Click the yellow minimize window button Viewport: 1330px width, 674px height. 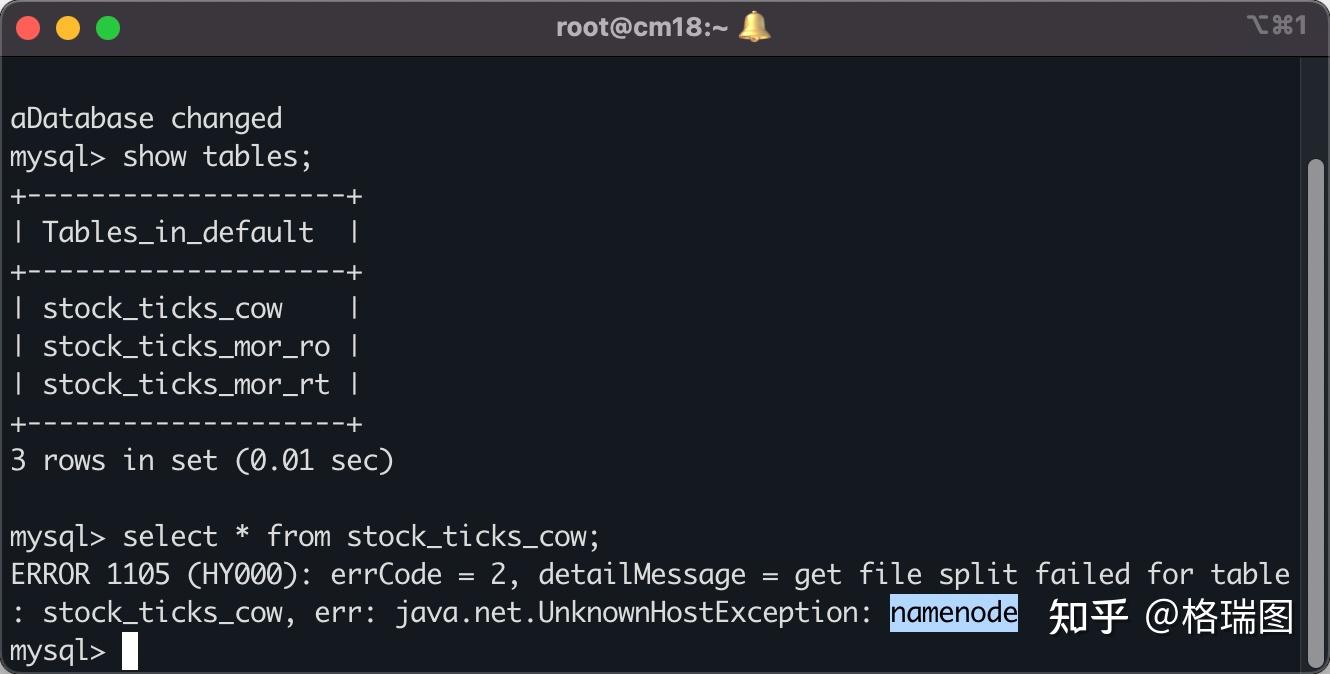tap(68, 28)
